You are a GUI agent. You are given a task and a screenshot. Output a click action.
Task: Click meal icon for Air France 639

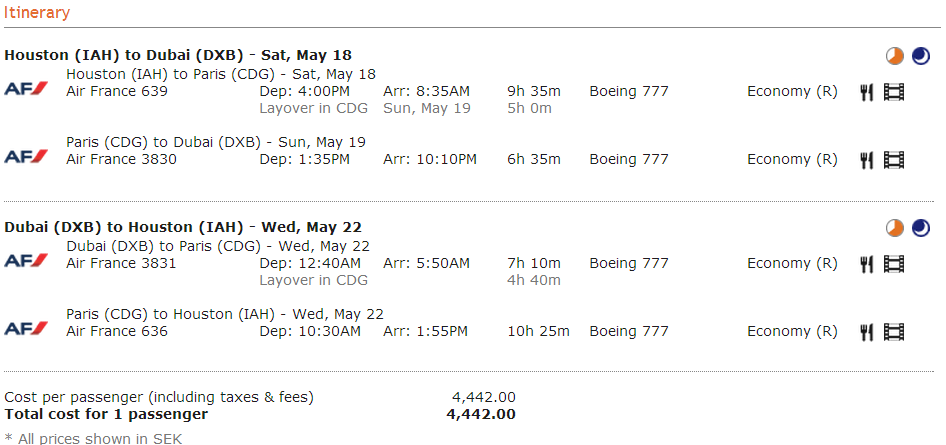(x=867, y=92)
